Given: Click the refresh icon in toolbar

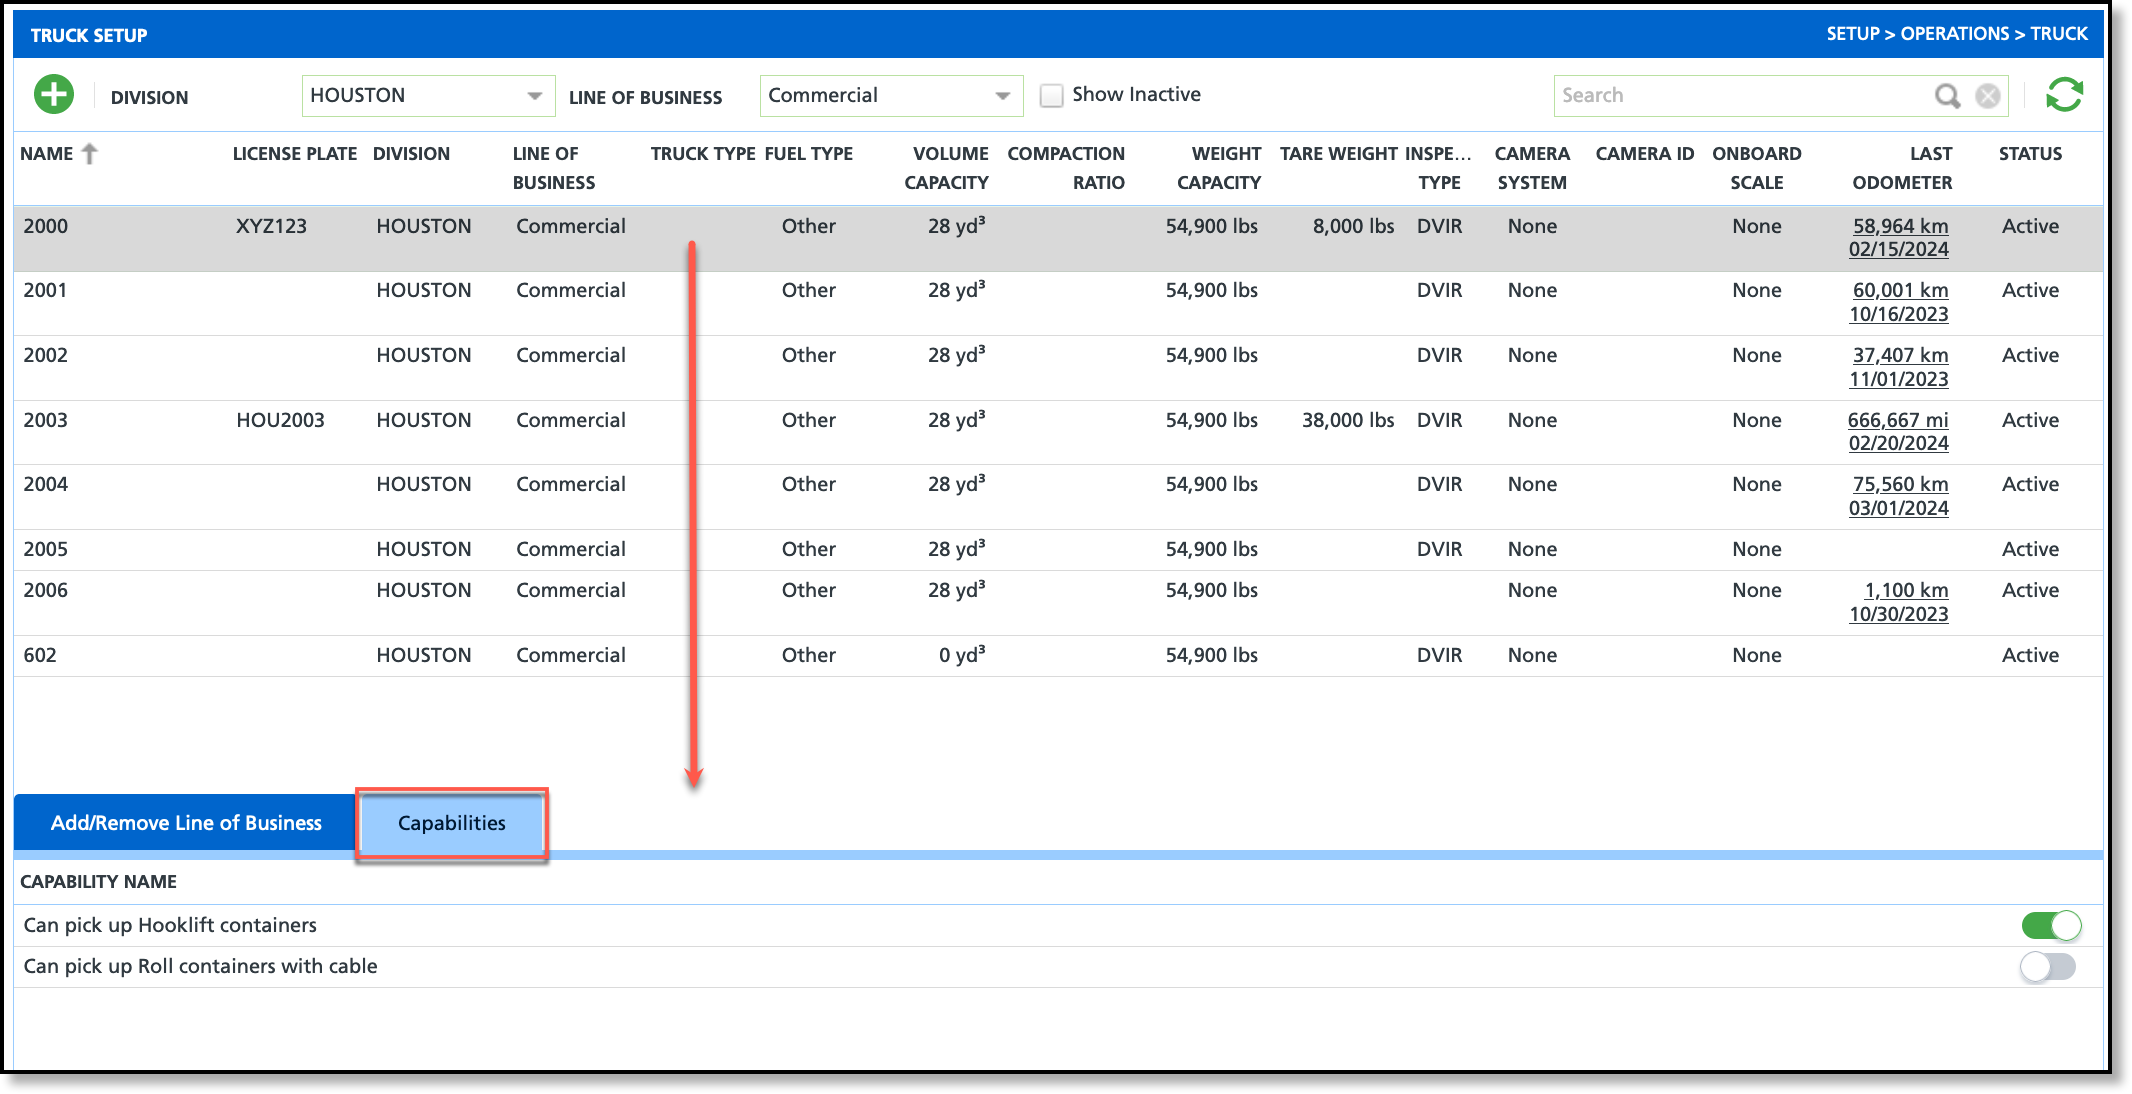Looking at the screenshot, I should 2064,95.
